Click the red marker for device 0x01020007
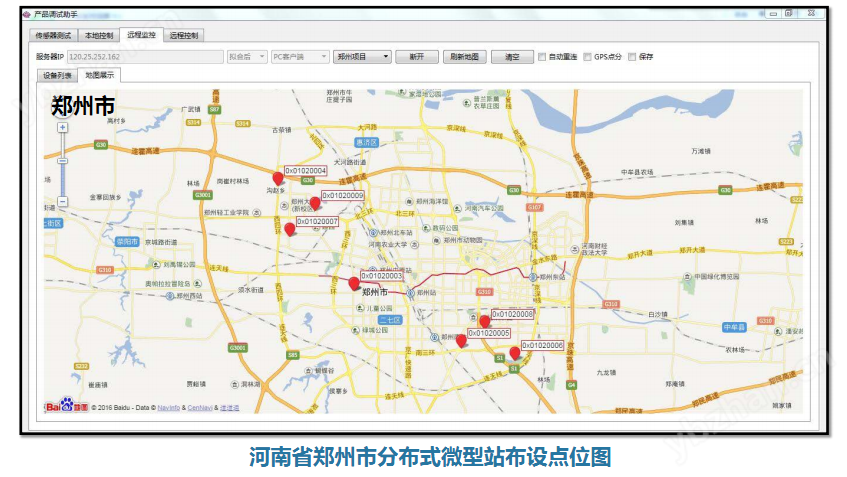 (290, 229)
